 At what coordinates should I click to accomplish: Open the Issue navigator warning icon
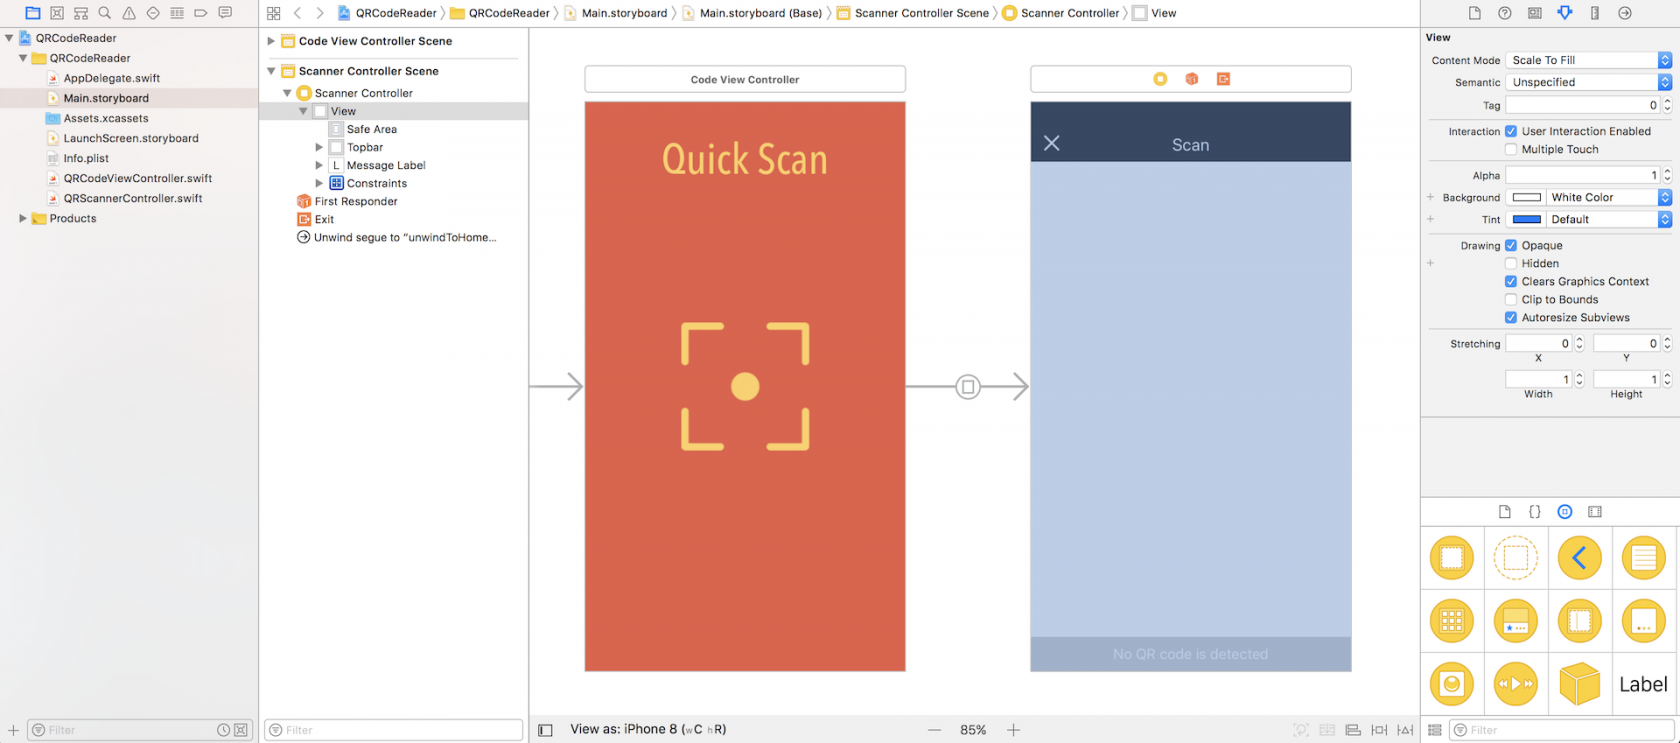[129, 13]
